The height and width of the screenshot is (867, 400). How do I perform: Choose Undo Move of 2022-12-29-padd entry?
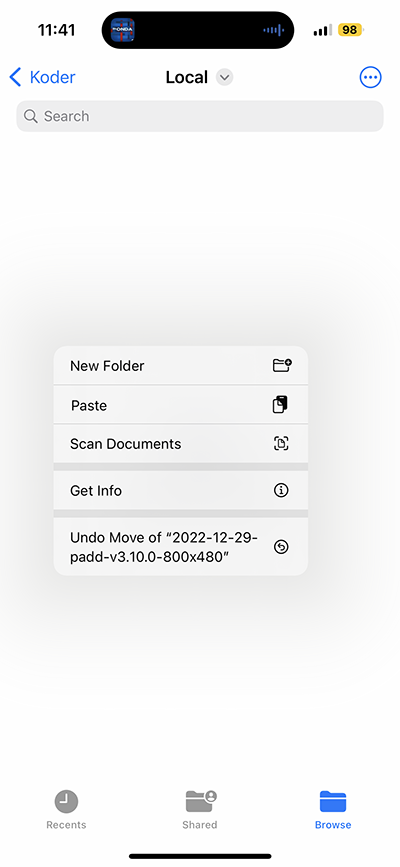point(180,547)
